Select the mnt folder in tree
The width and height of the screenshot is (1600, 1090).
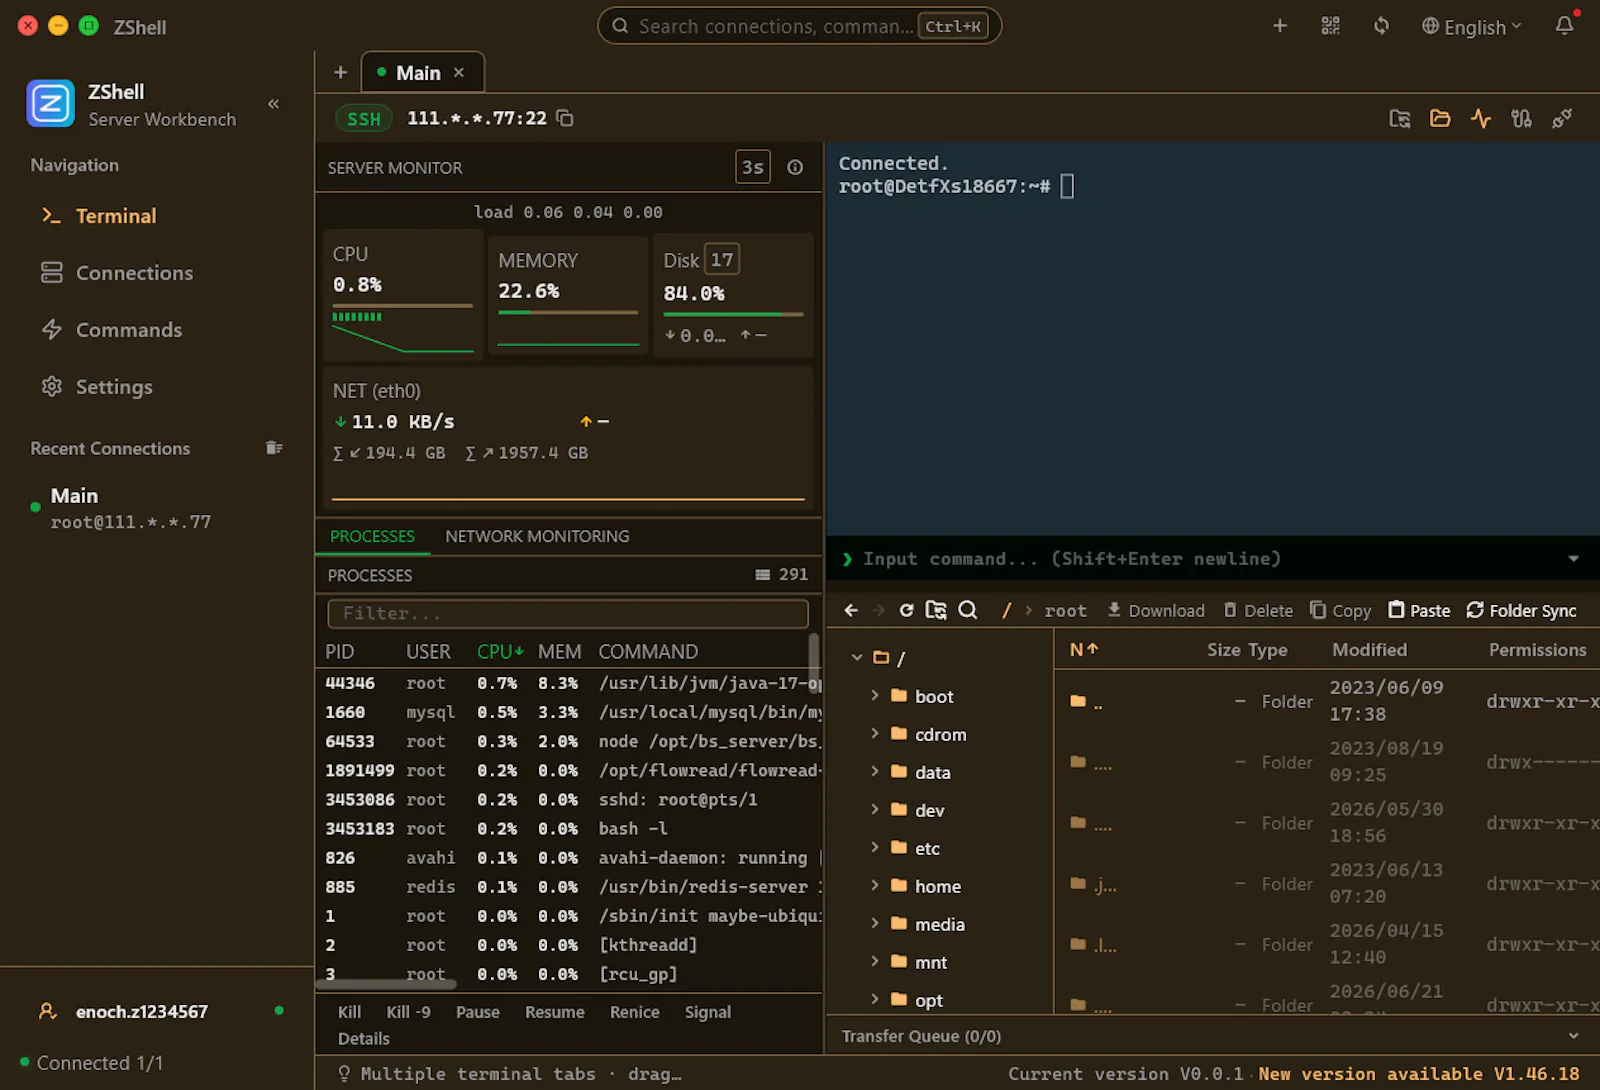click(x=930, y=962)
